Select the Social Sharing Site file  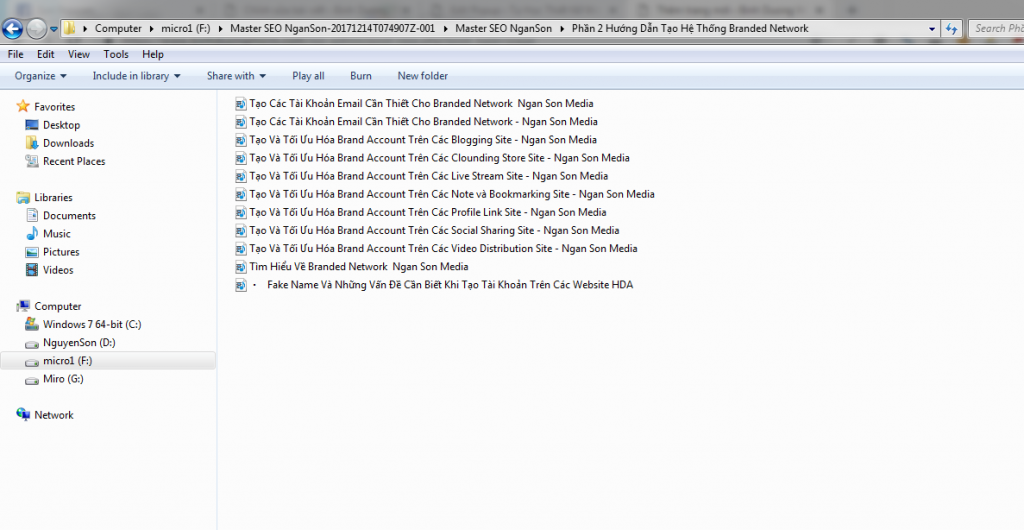pos(434,230)
